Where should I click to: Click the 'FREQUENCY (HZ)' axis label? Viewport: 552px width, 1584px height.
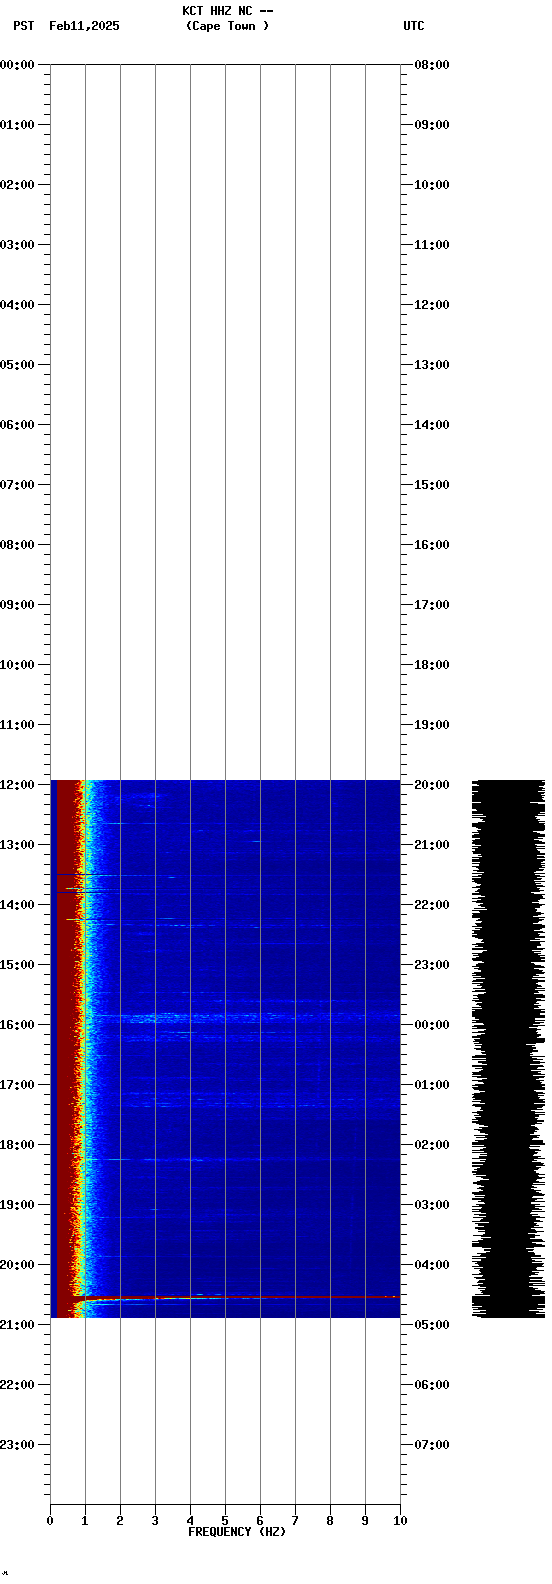[x=237, y=1532]
